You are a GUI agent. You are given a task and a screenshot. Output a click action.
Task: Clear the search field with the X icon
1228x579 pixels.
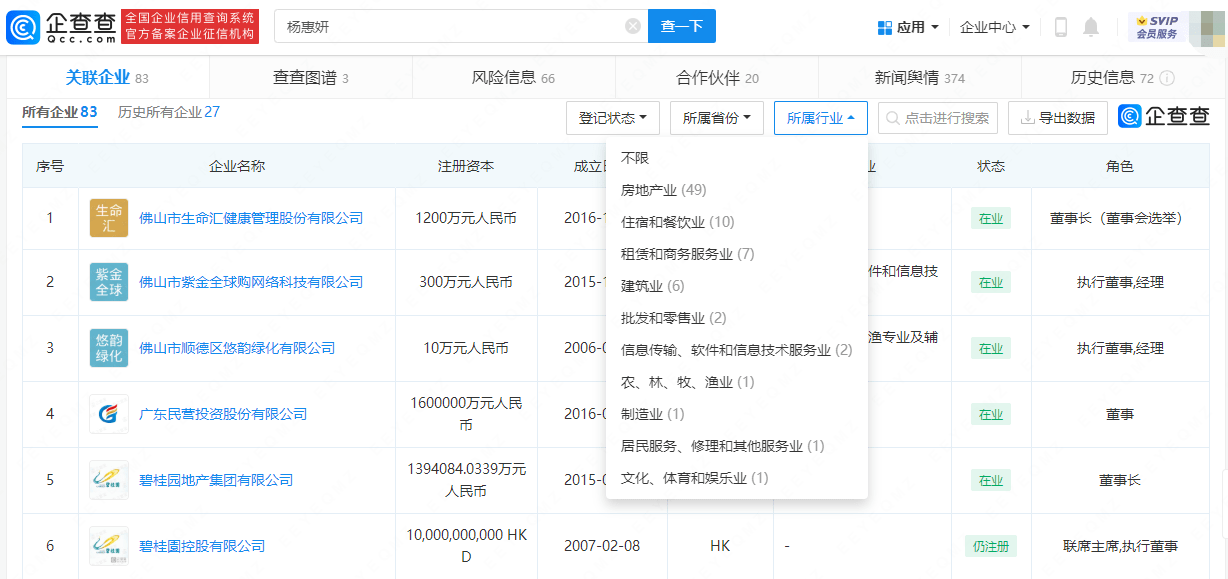[633, 27]
